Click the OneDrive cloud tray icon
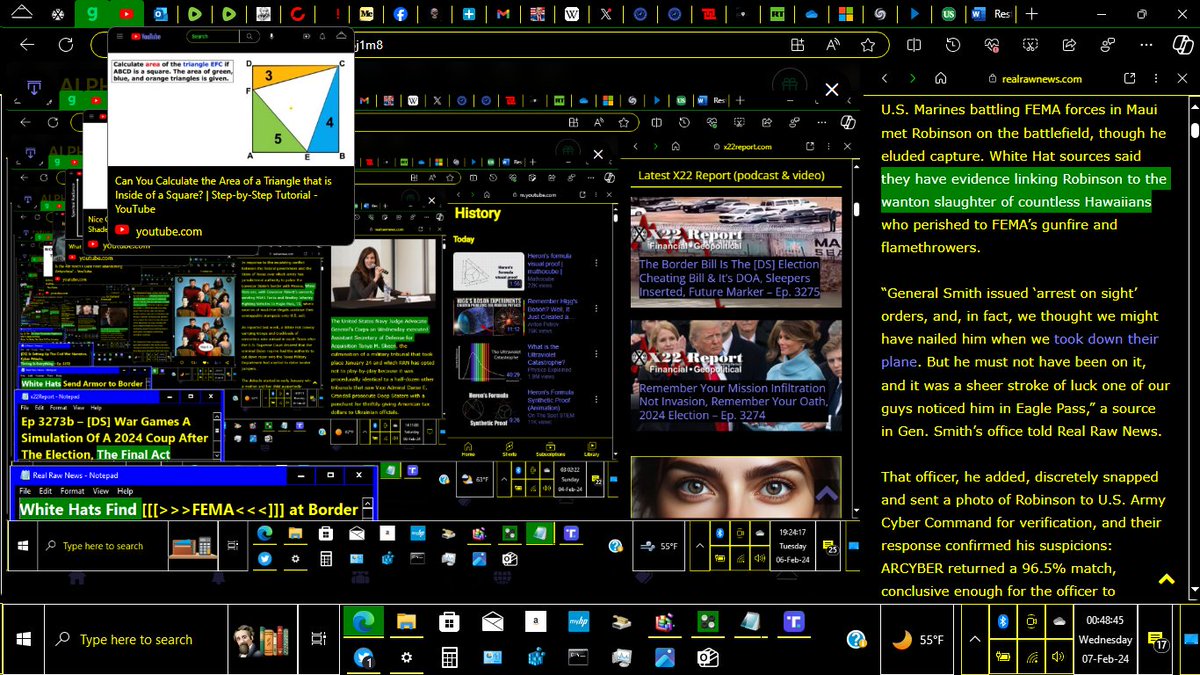Screen dimensions: 1200x675 point(1059,622)
